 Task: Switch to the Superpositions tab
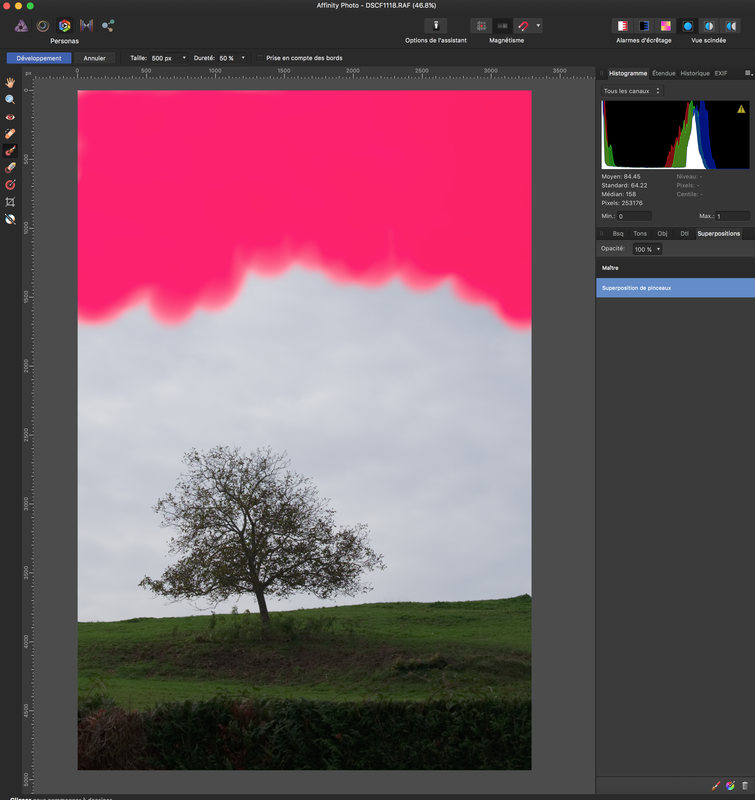coord(718,234)
